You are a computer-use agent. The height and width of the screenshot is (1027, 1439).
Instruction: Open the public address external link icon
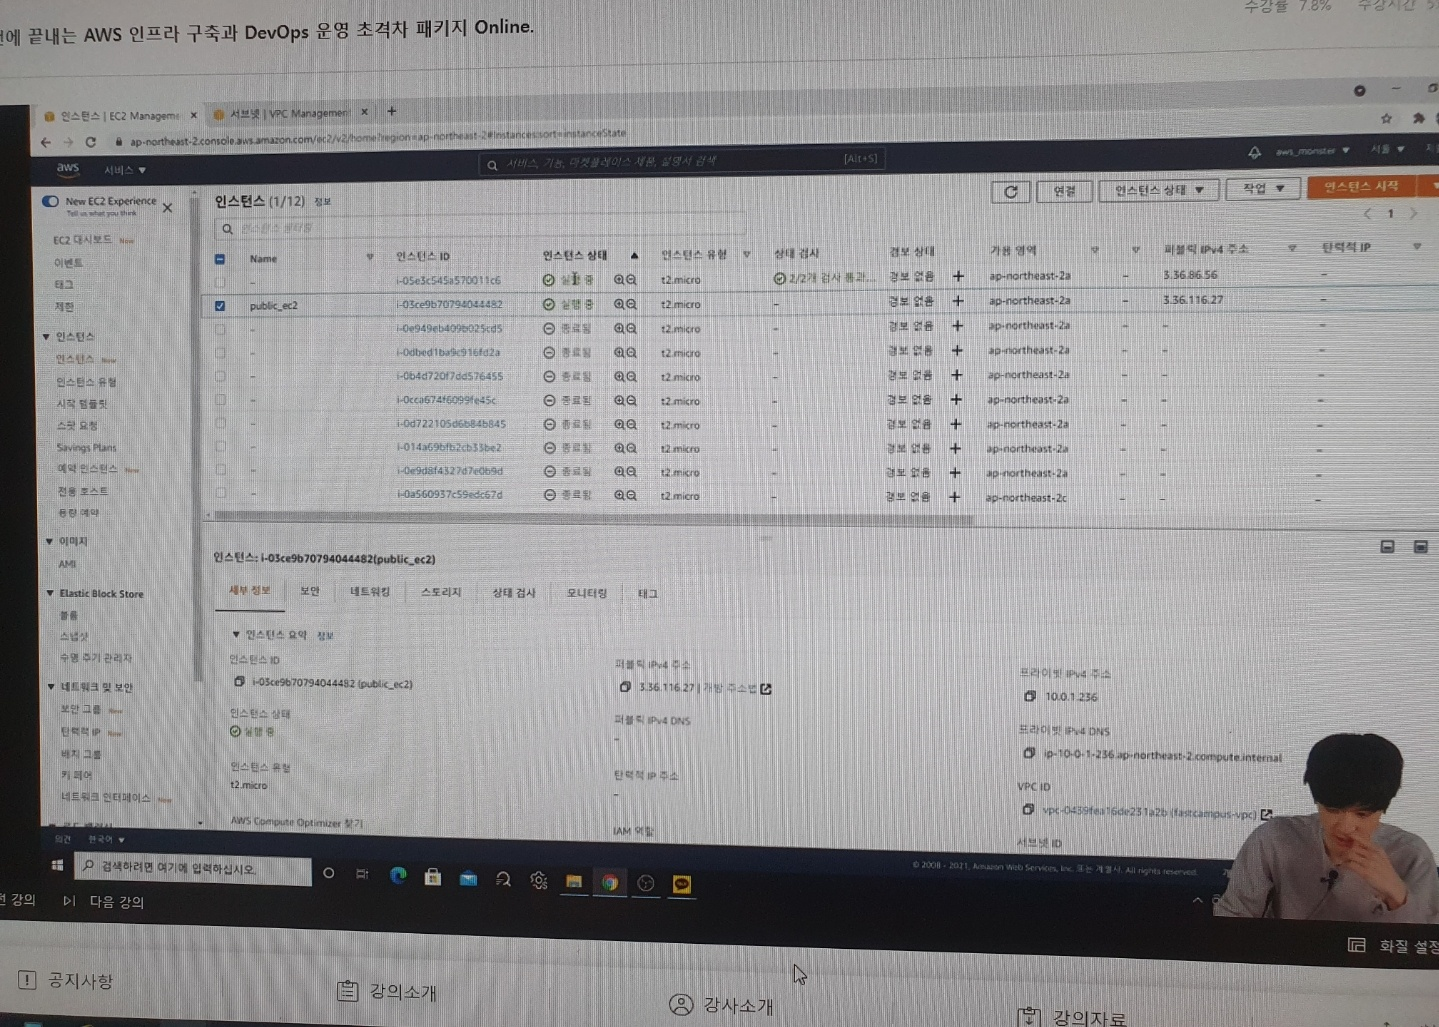point(766,688)
